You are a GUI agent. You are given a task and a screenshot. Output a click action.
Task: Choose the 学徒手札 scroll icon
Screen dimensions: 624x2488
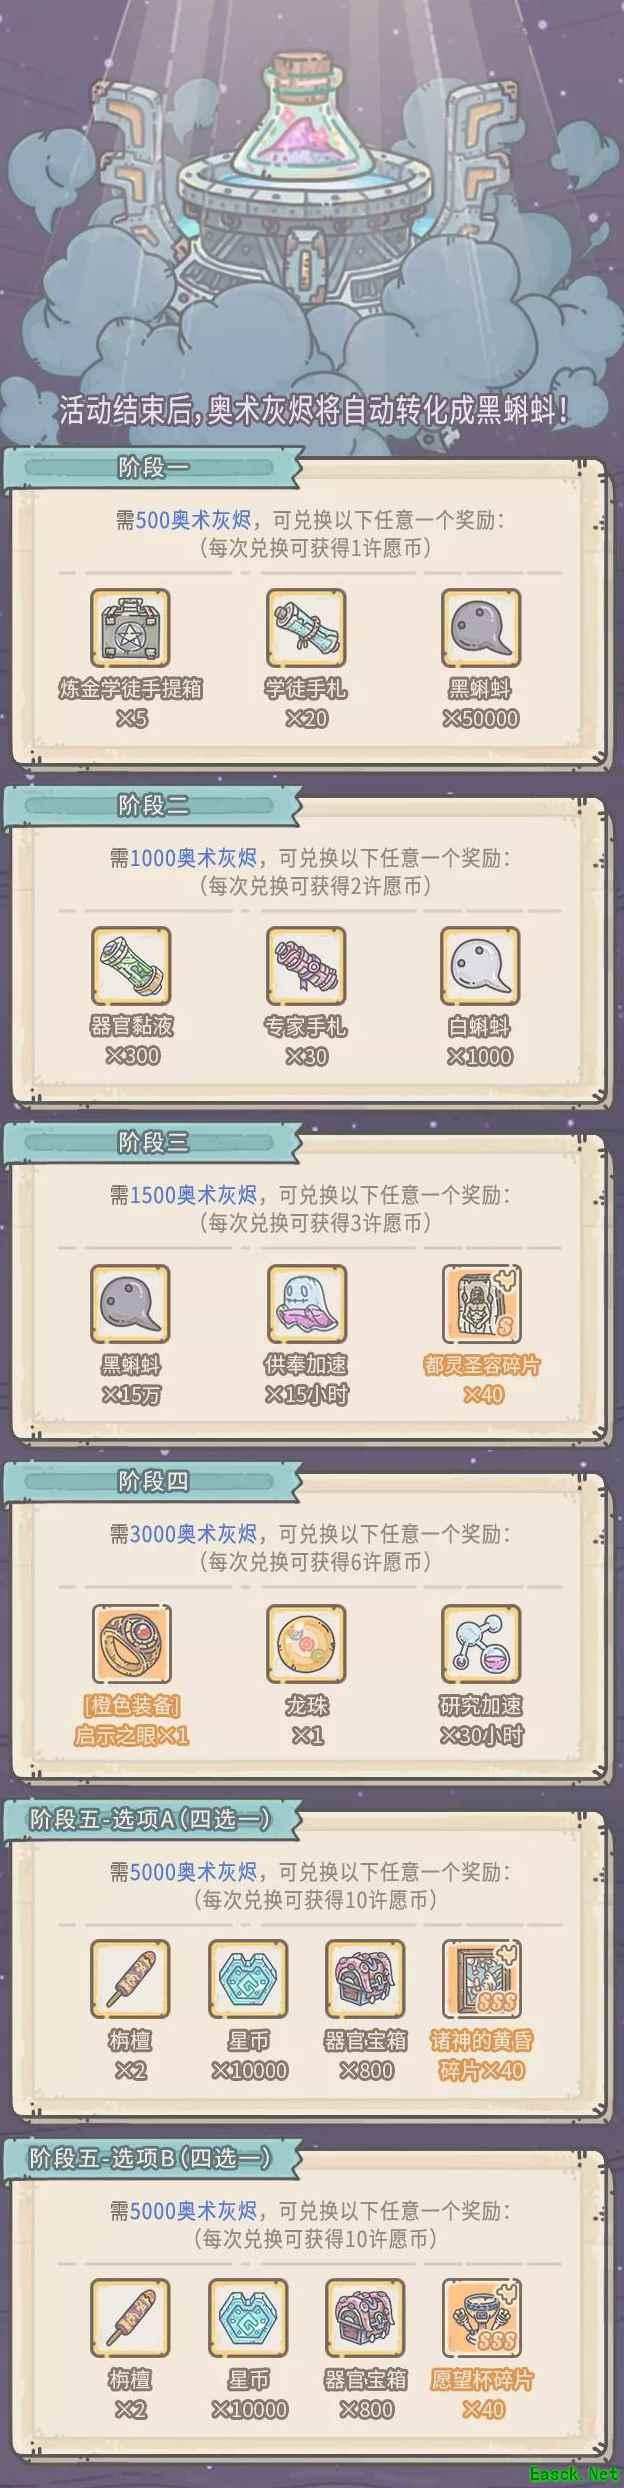pyautogui.click(x=306, y=628)
